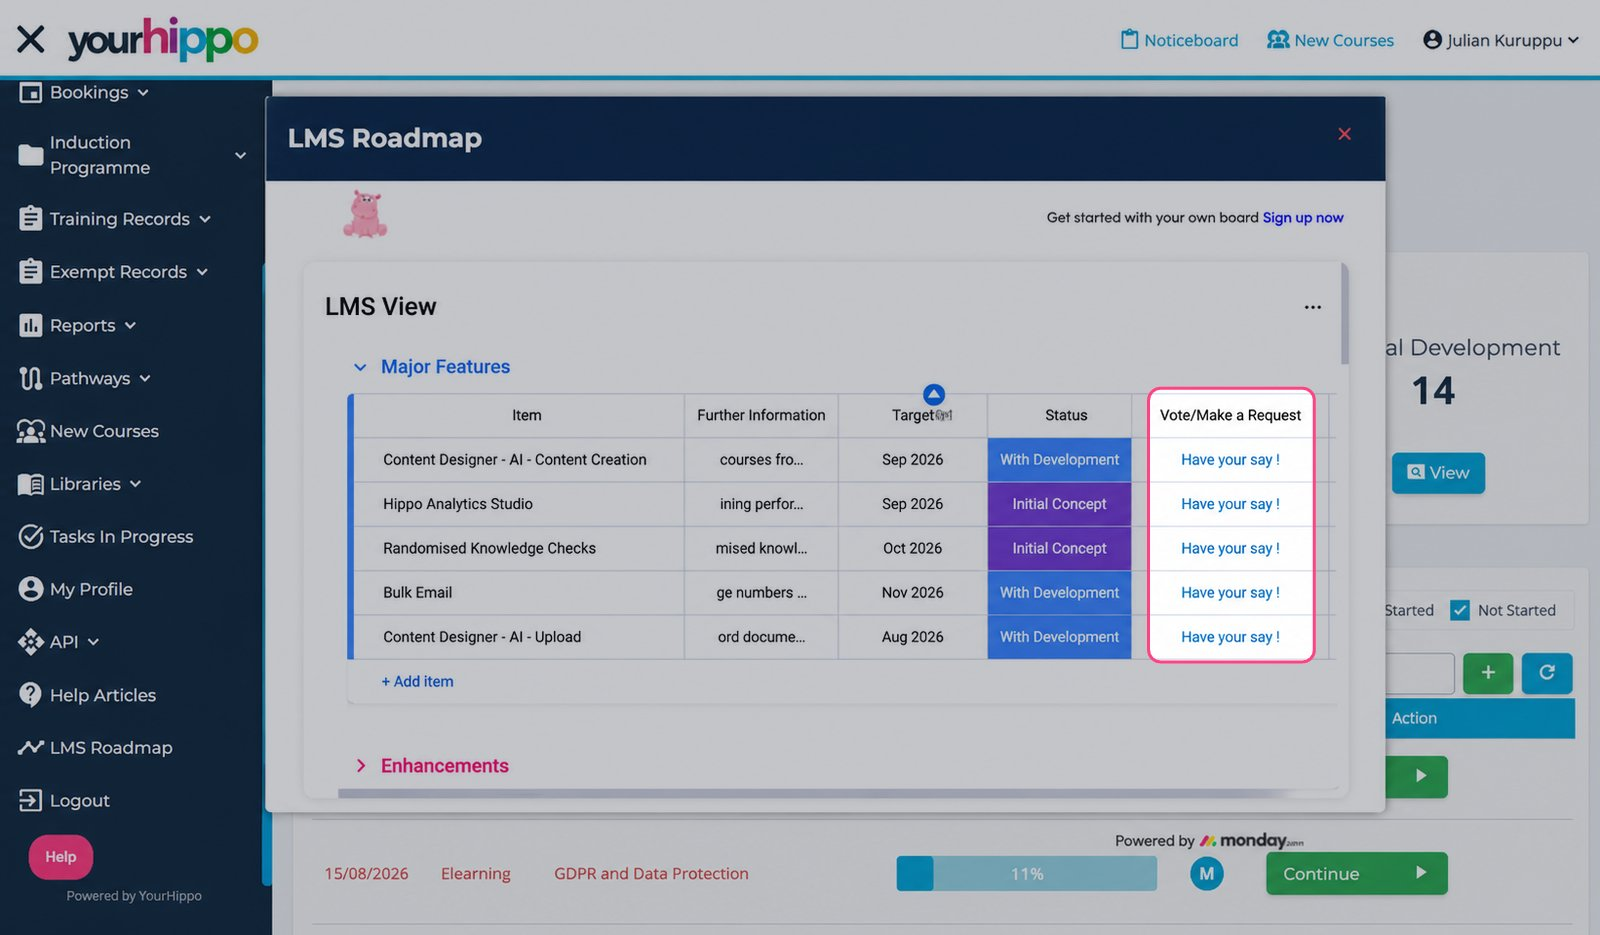Screen dimensions: 1600x935
Task: Collapse the Major Features group
Action: 360,367
